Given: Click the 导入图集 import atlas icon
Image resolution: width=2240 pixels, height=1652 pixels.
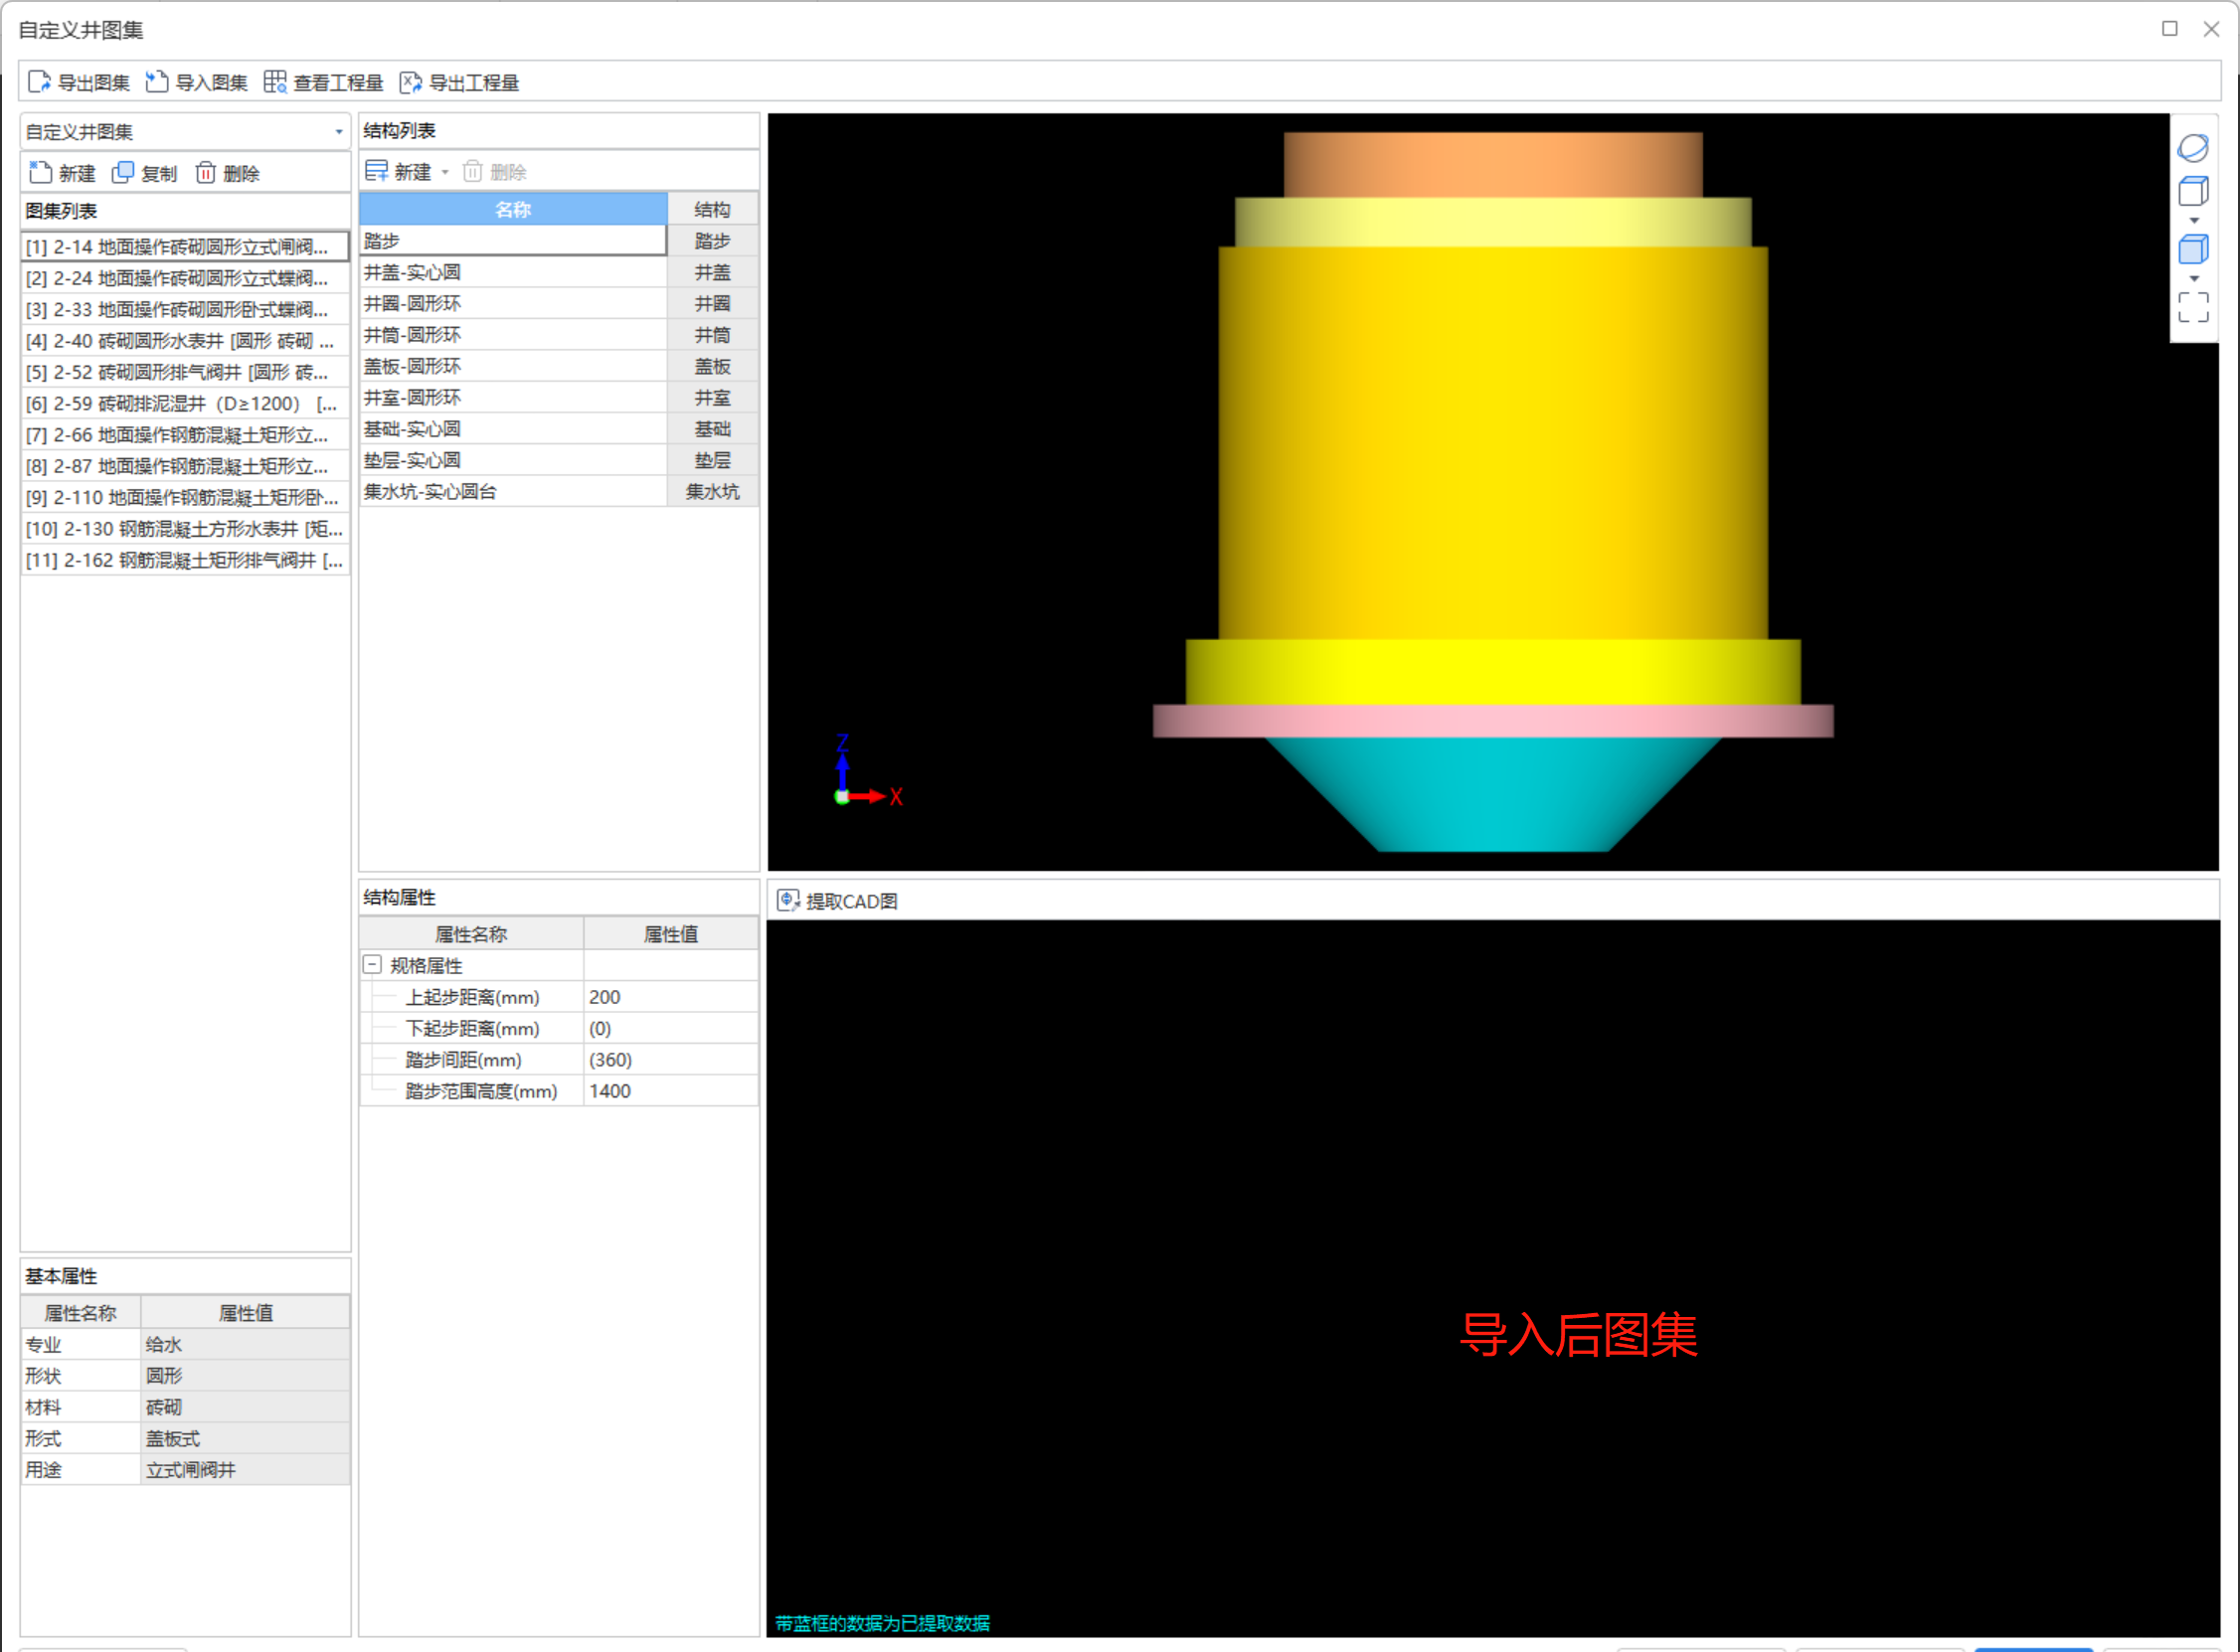Looking at the screenshot, I should click(157, 82).
